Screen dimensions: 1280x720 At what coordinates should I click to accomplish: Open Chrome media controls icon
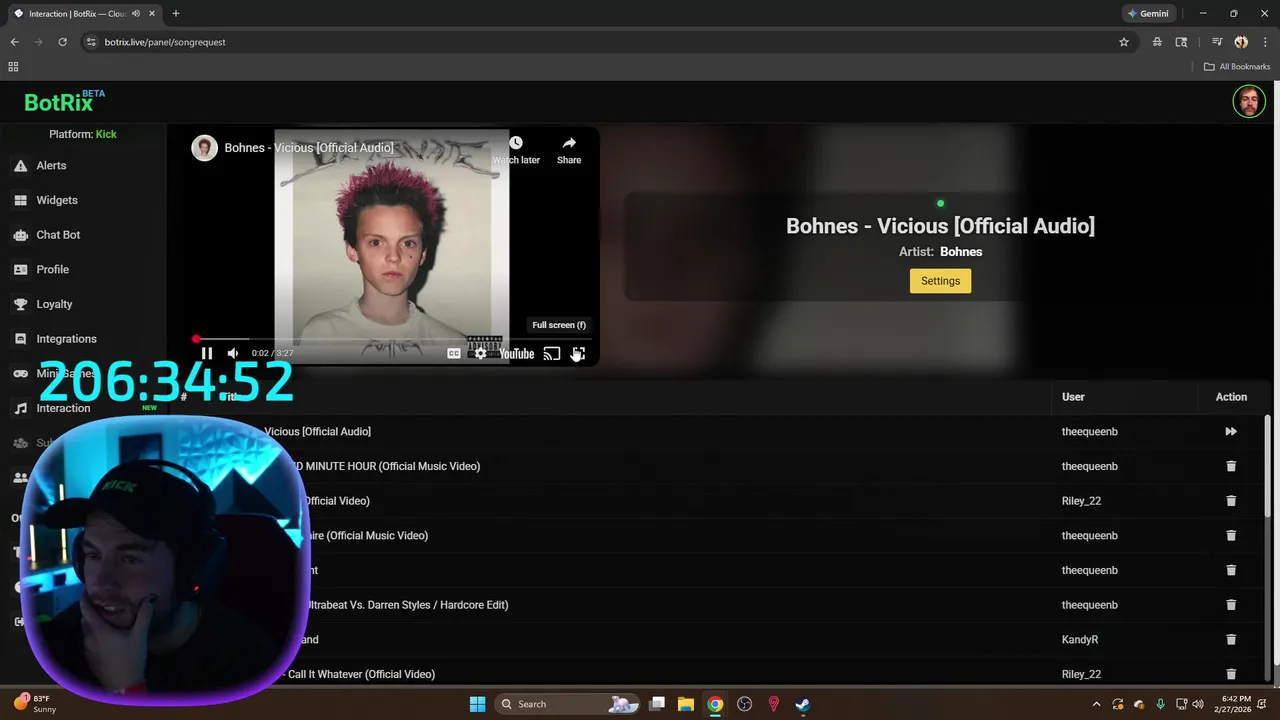pyautogui.click(x=1217, y=42)
